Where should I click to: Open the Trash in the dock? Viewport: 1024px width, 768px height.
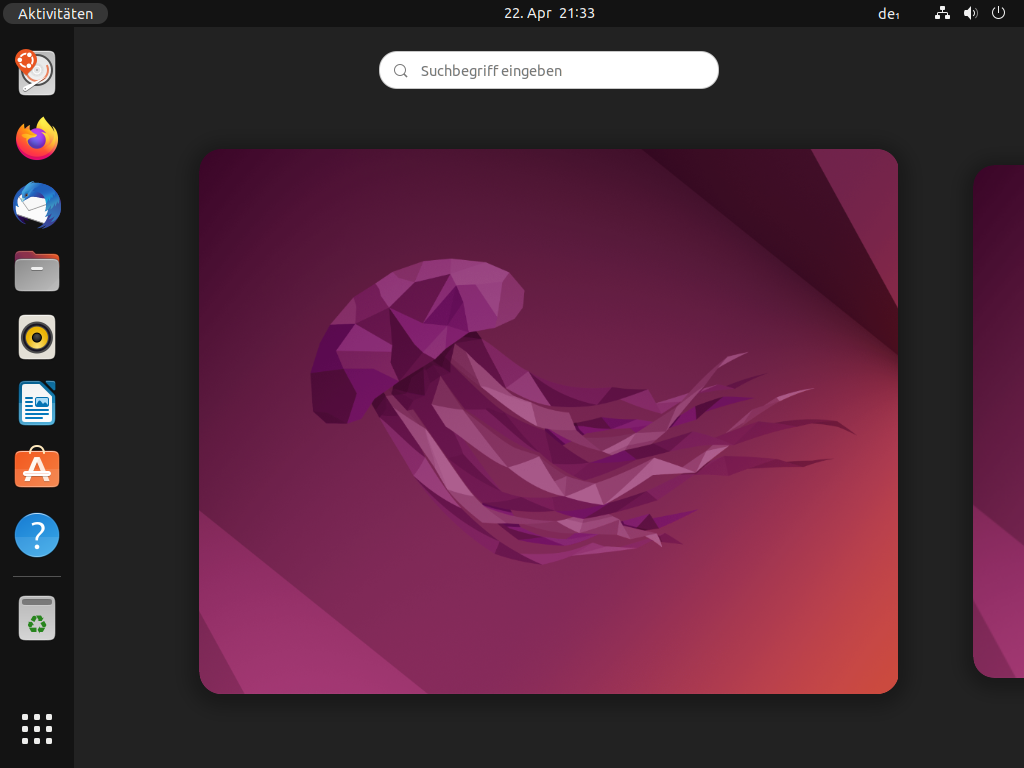click(37, 618)
